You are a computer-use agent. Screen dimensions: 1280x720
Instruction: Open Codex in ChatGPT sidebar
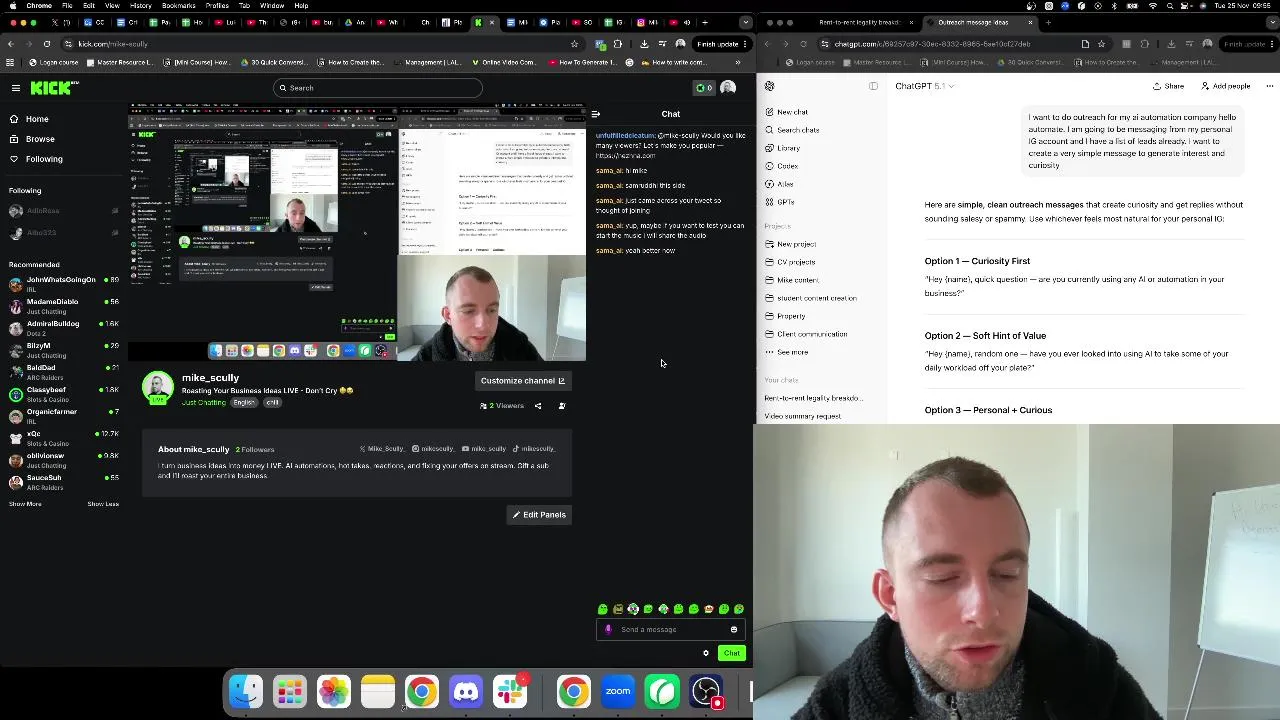pos(788,166)
